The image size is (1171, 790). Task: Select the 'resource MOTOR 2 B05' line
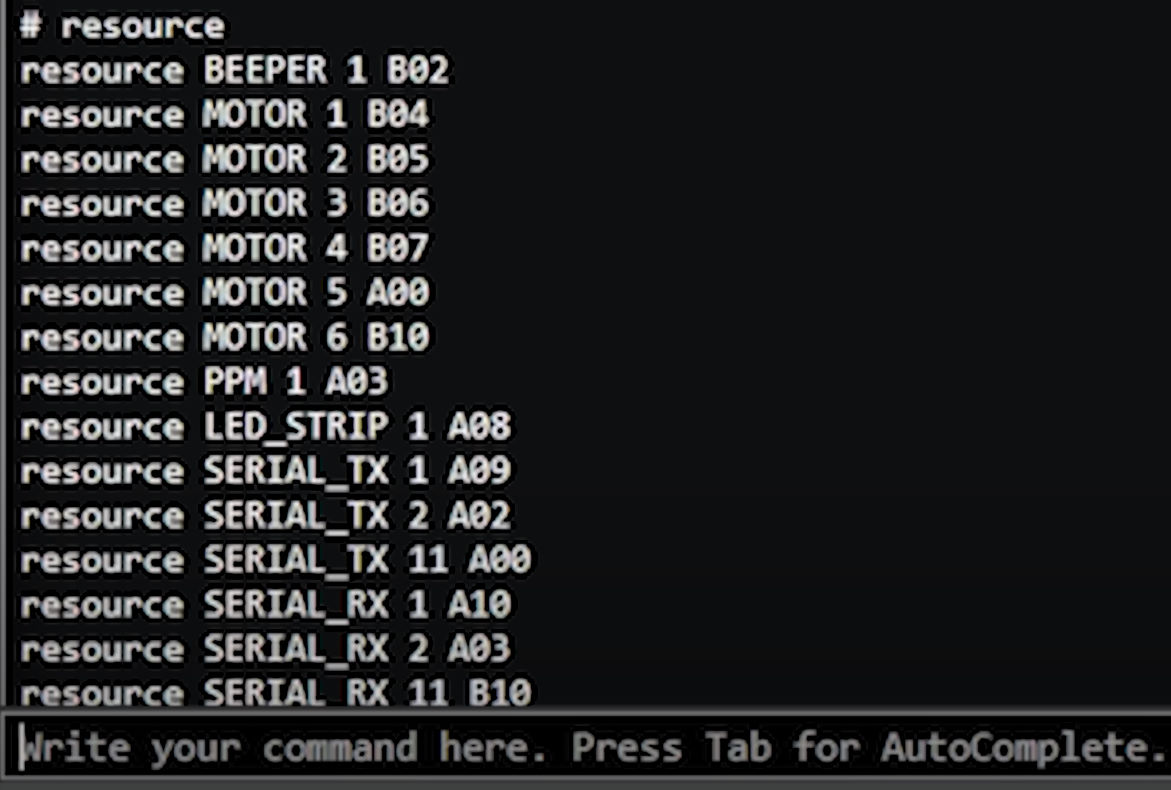pos(224,159)
